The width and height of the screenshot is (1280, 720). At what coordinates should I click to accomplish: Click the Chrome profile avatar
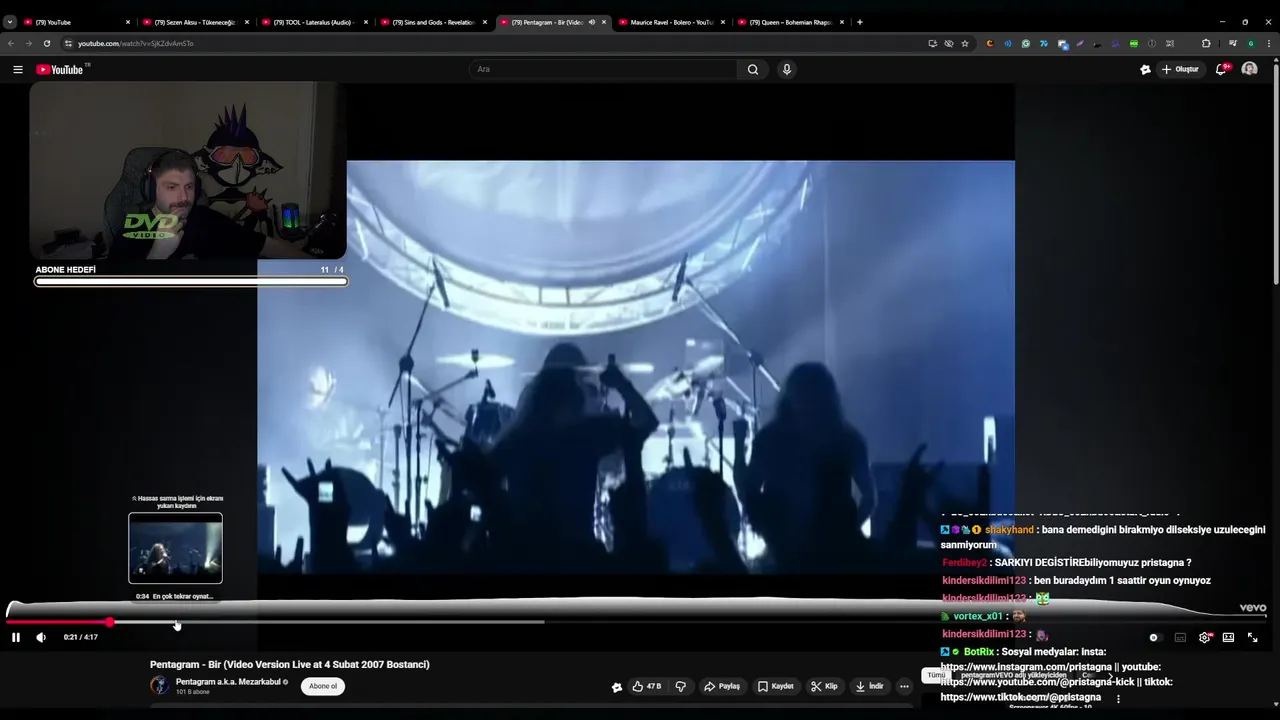click(x=1250, y=43)
